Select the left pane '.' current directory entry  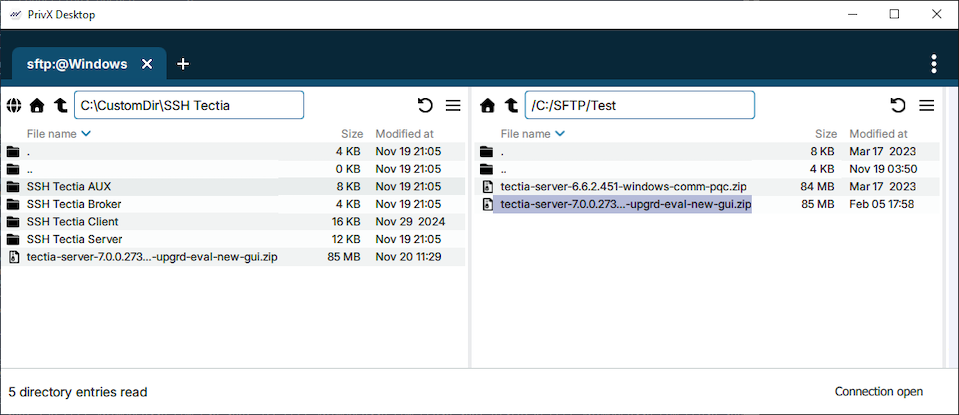tap(235, 152)
